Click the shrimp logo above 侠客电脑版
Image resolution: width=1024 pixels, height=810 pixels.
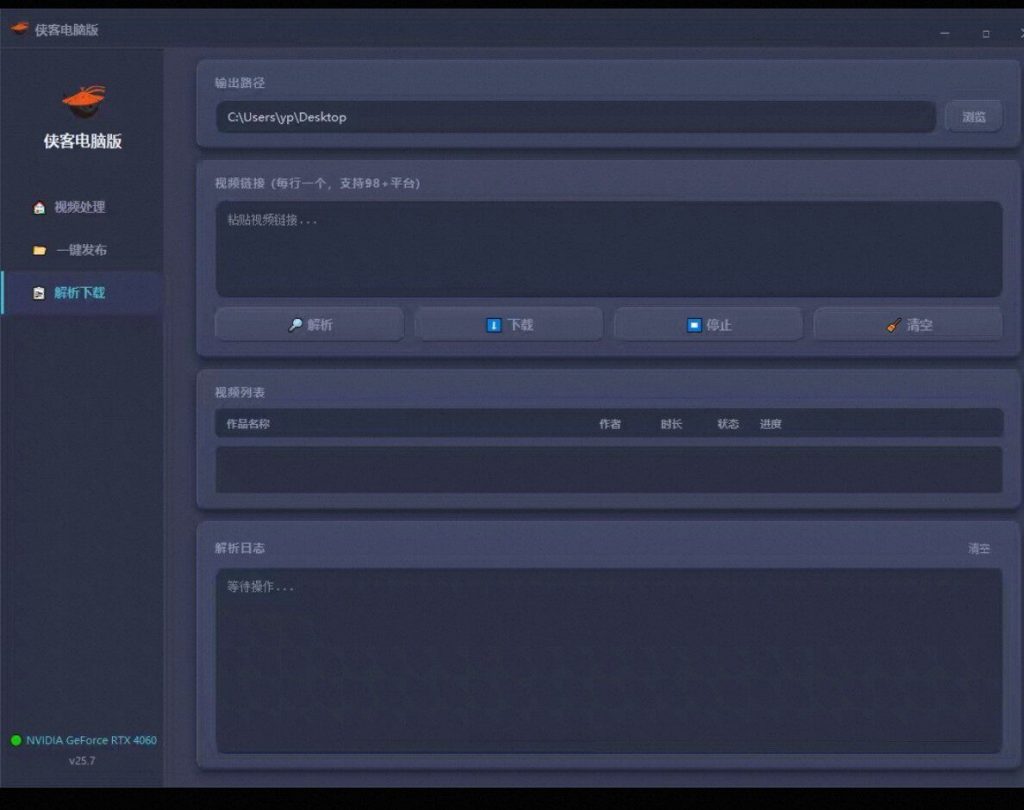[84, 101]
